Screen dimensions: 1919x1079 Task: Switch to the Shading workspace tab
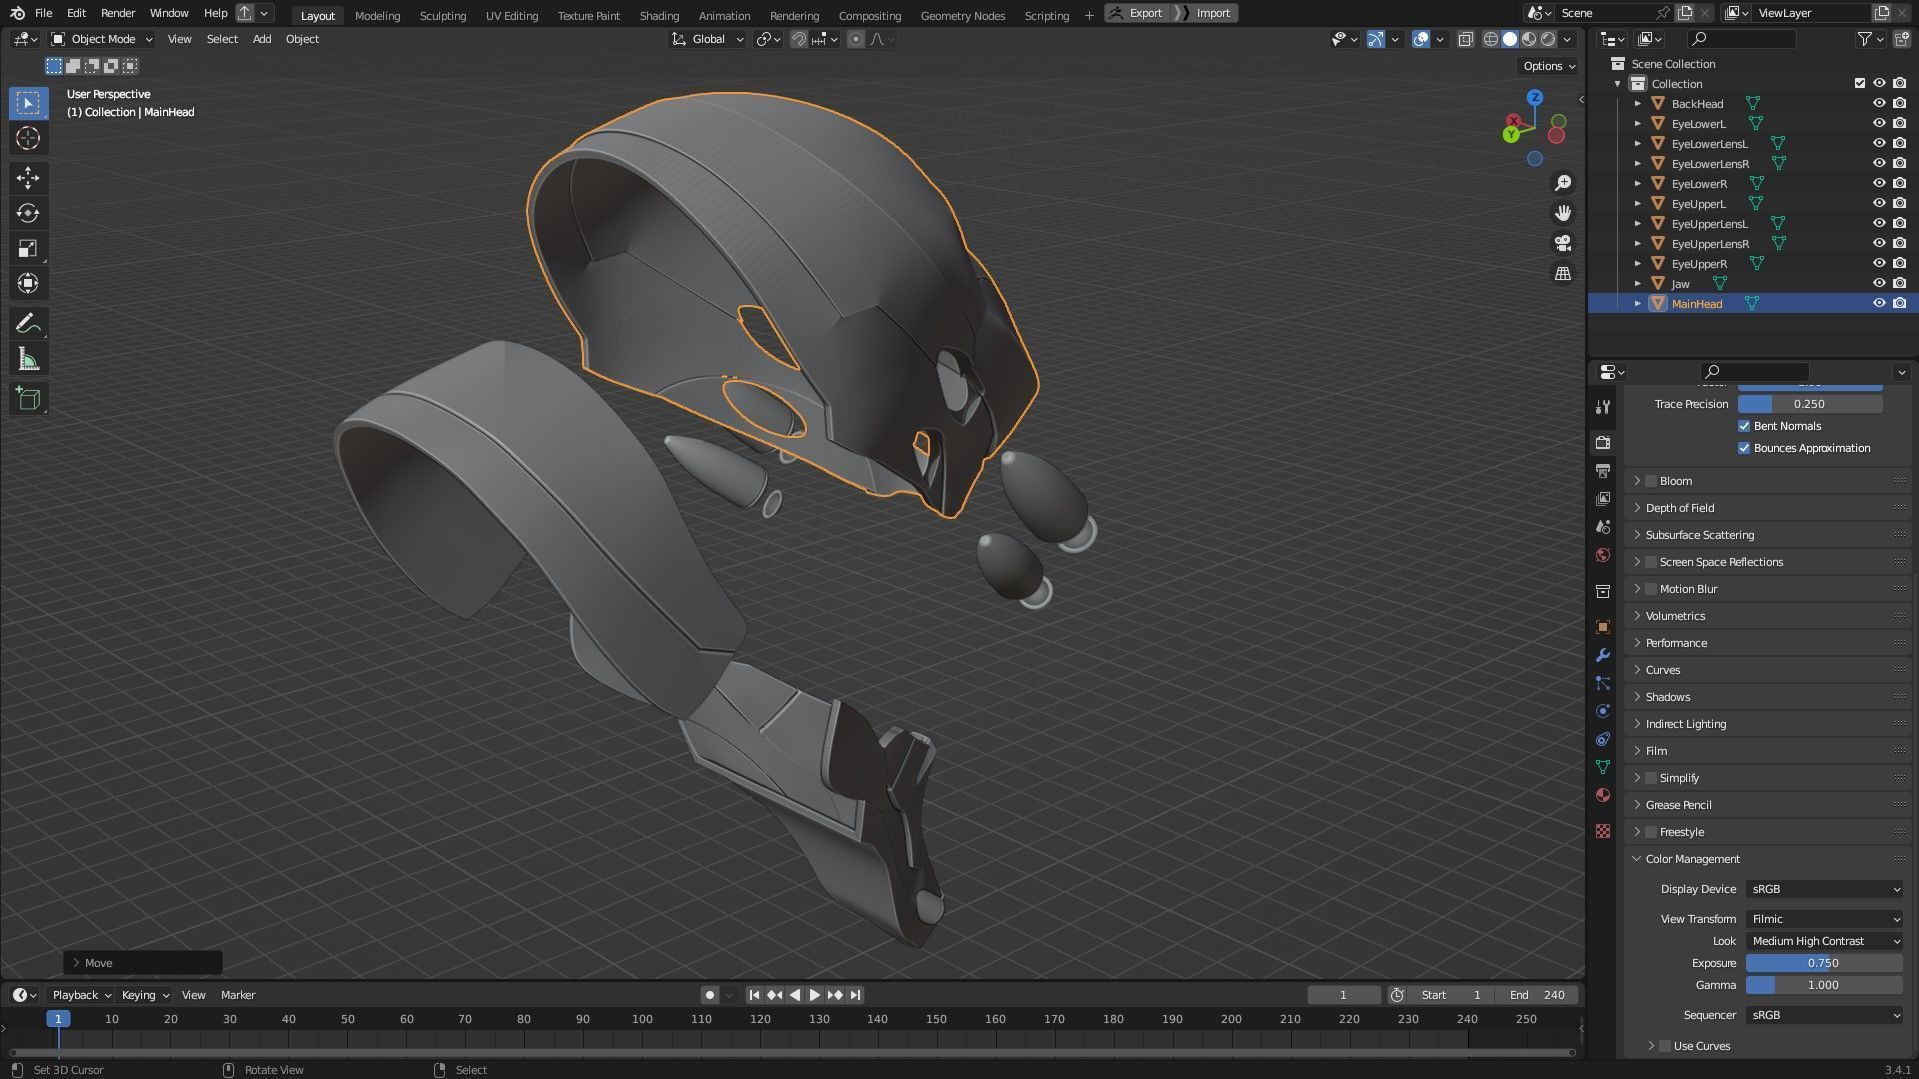click(659, 15)
